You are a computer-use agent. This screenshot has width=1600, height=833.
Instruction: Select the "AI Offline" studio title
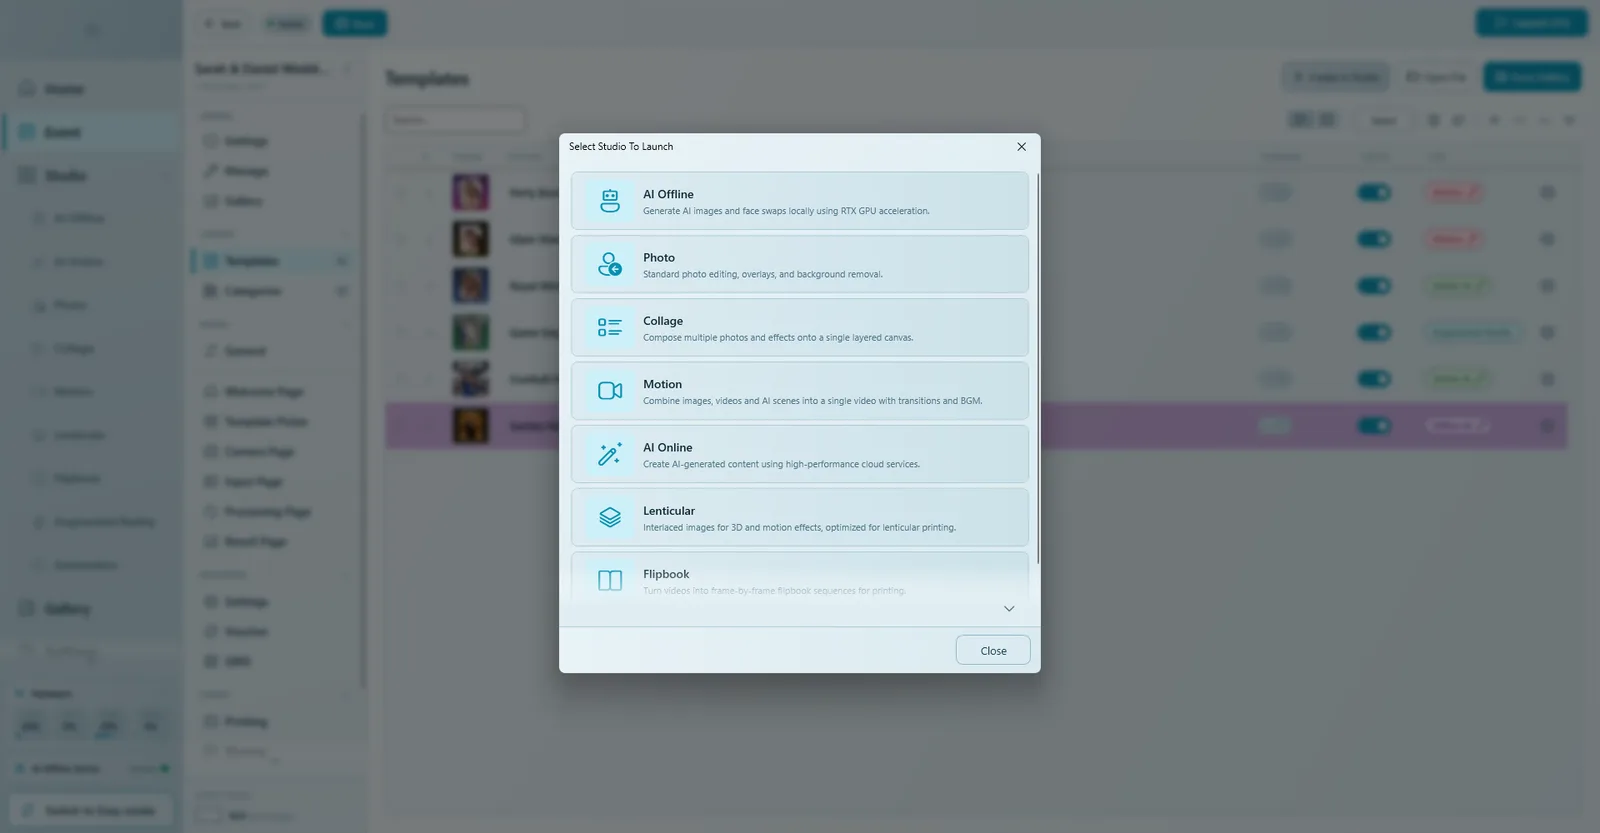[668, 194]
